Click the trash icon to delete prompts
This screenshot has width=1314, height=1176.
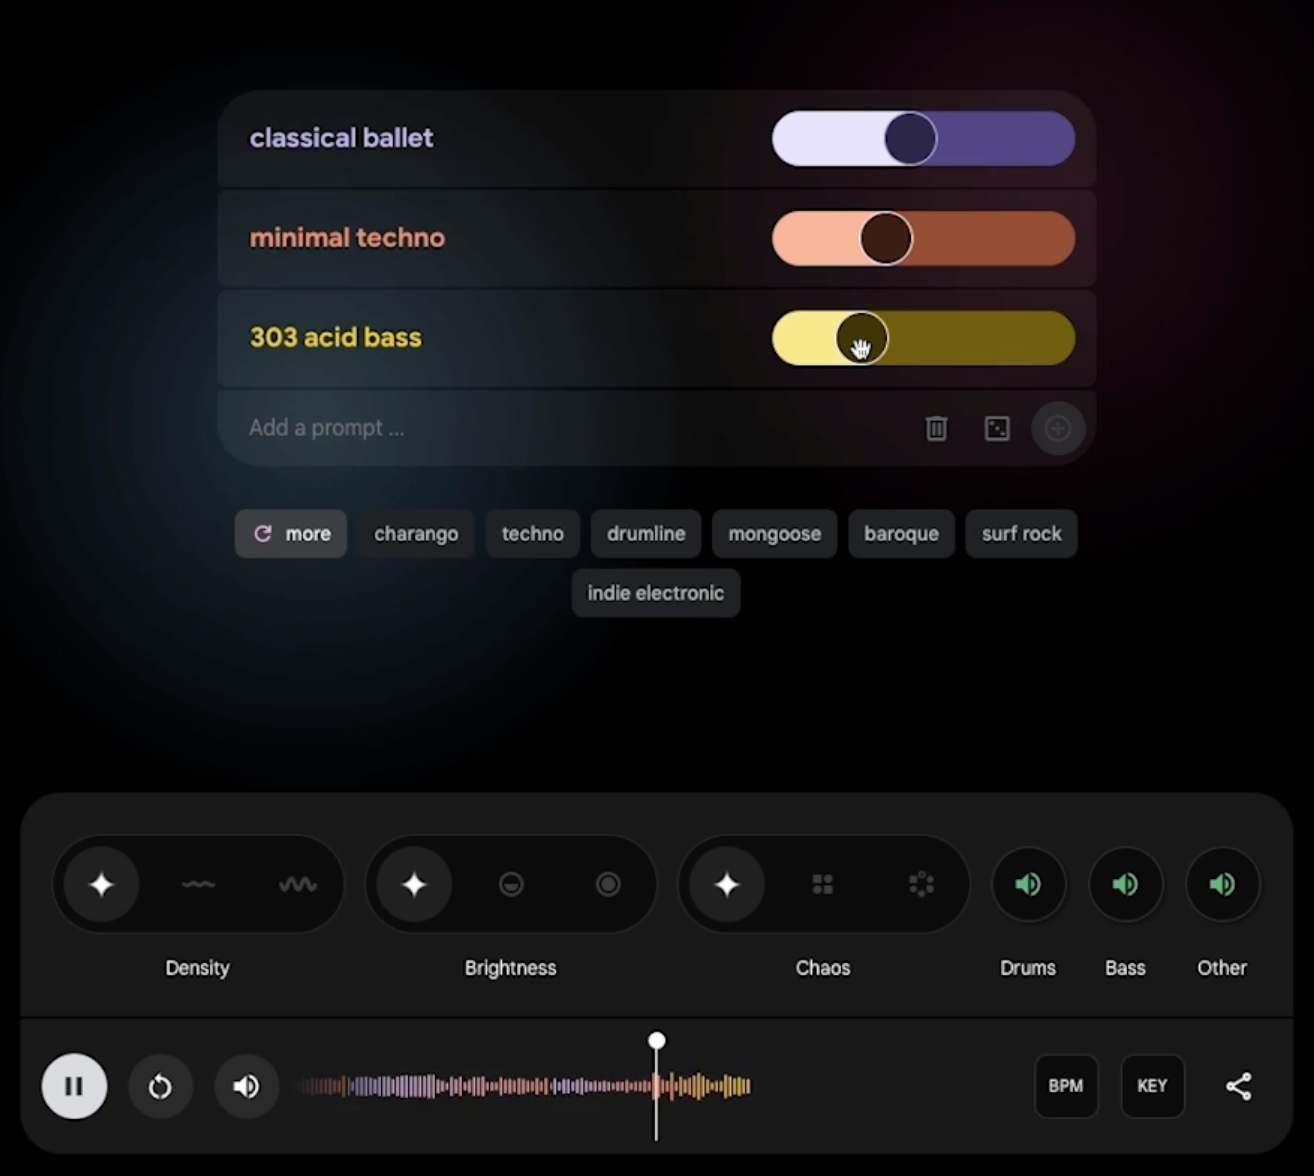tap(936, 428)
